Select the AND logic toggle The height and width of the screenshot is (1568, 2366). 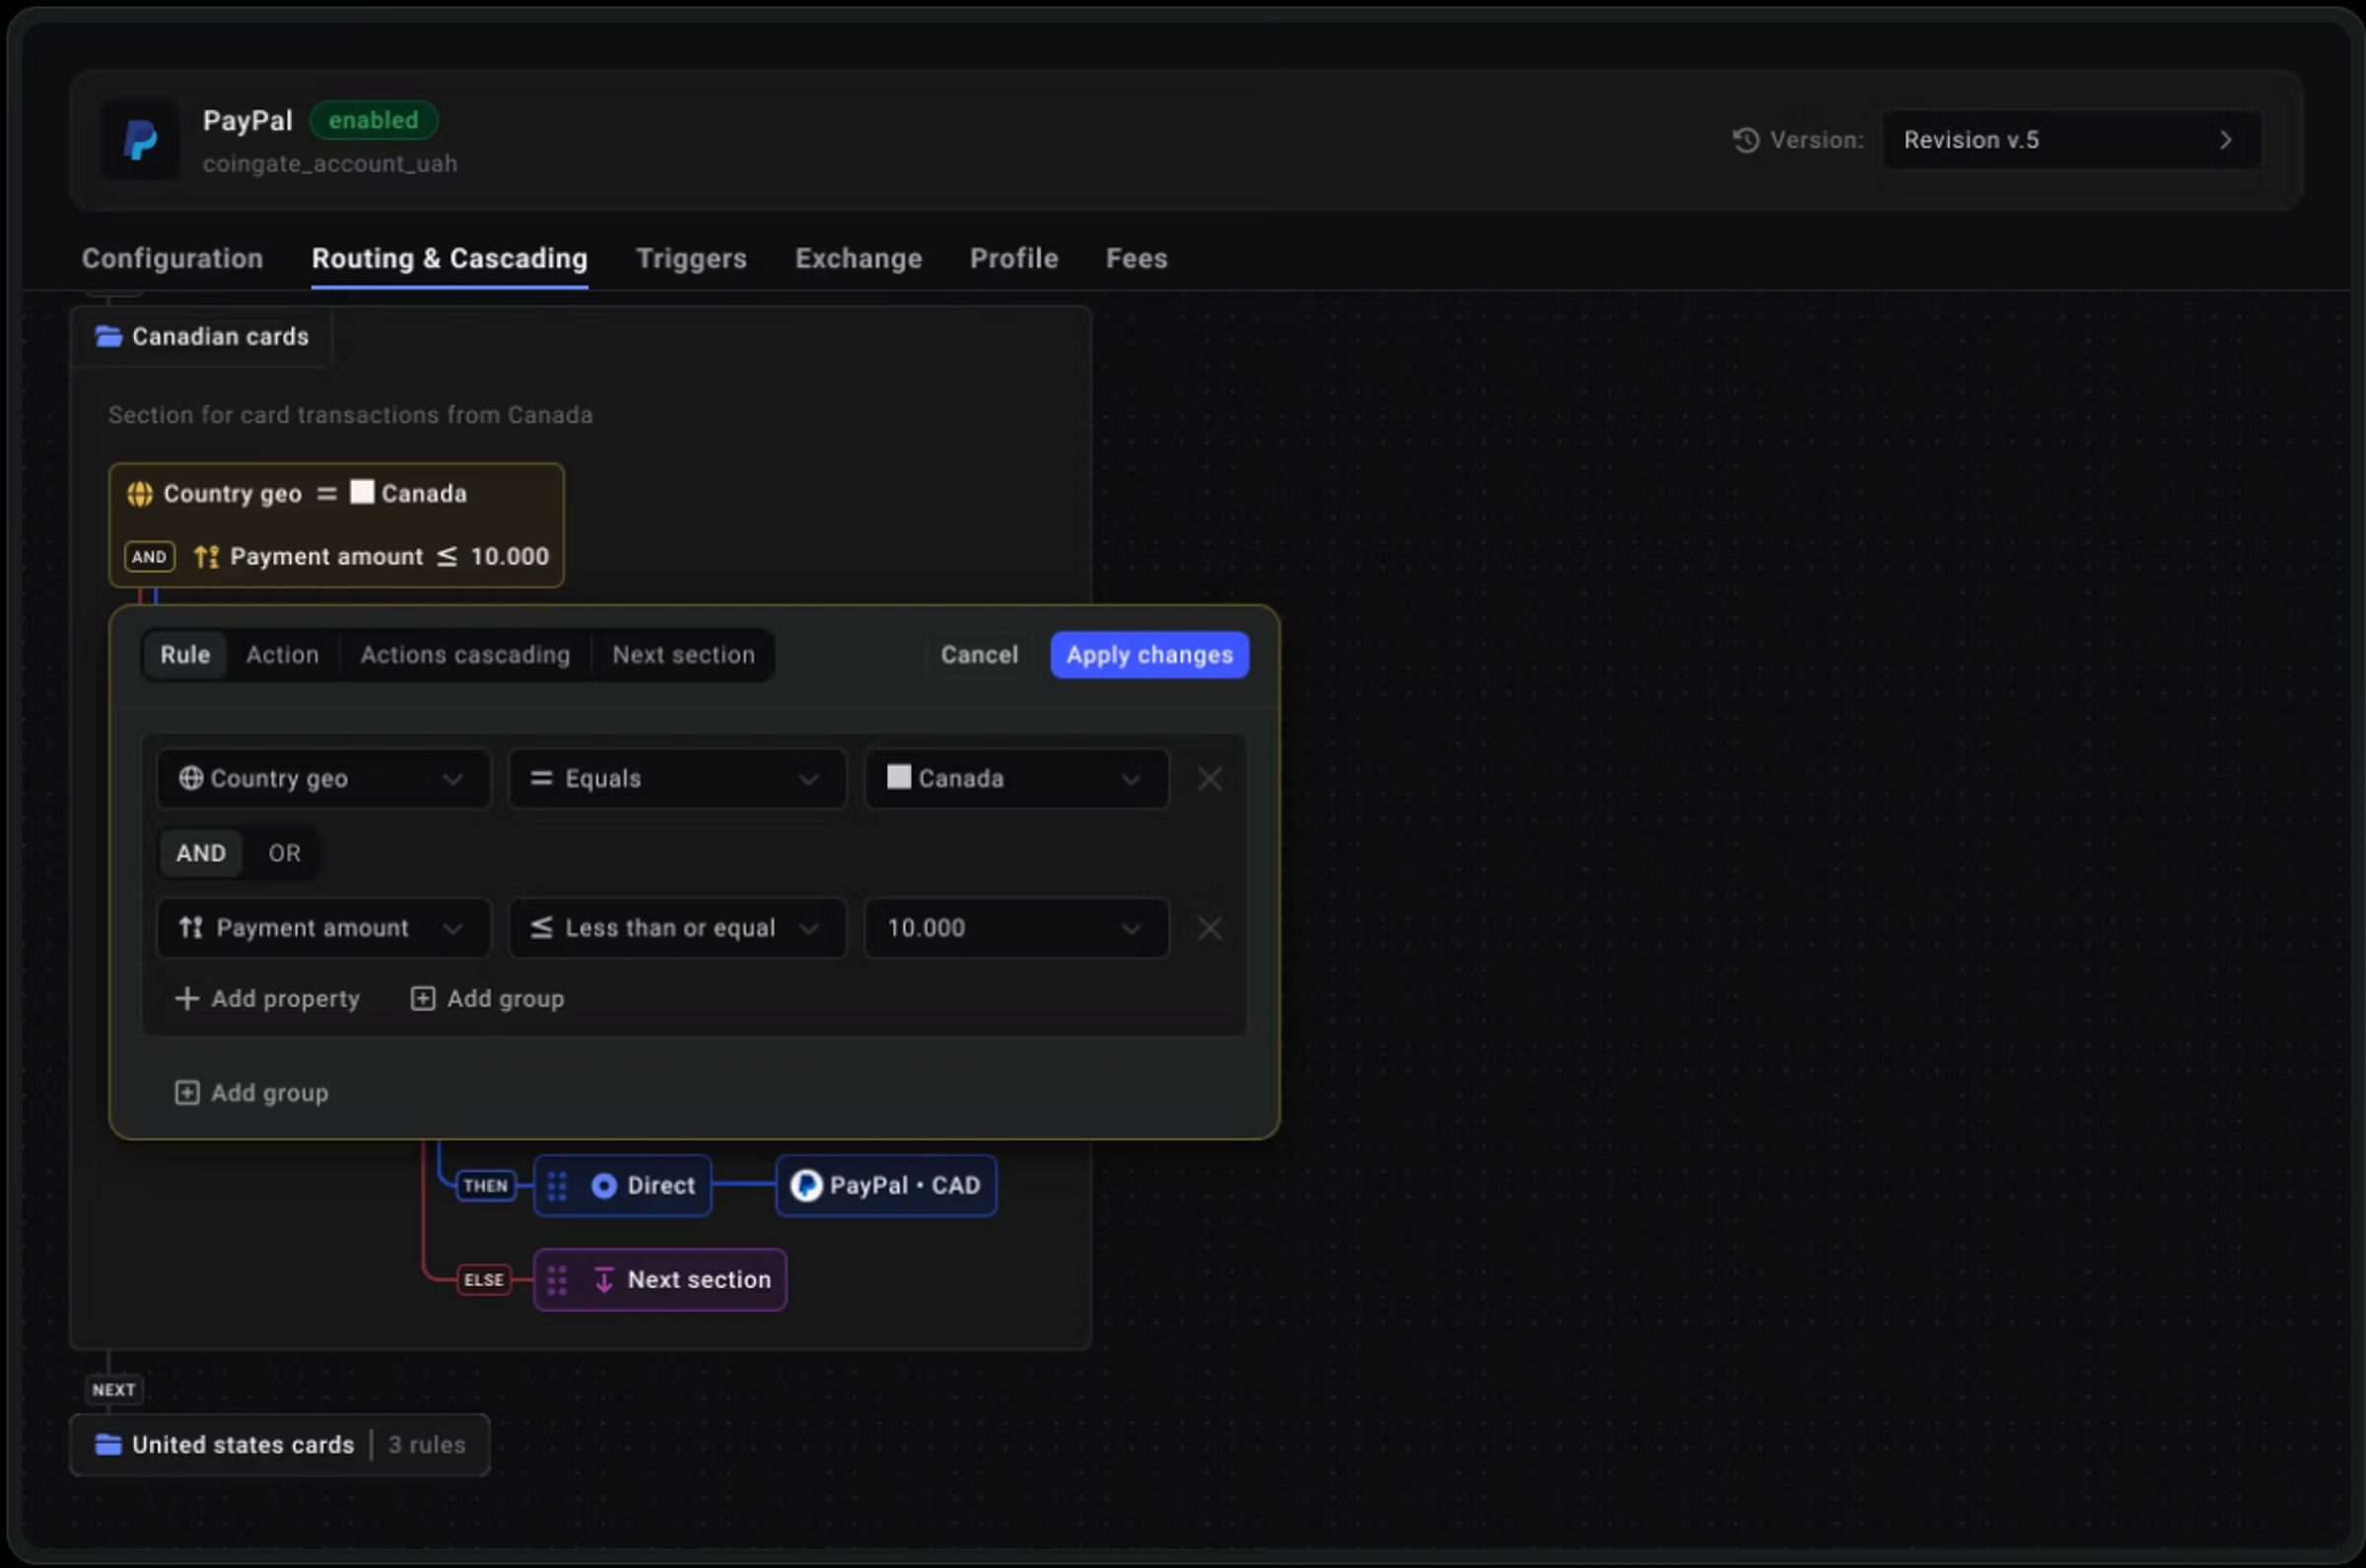(201, 853)
